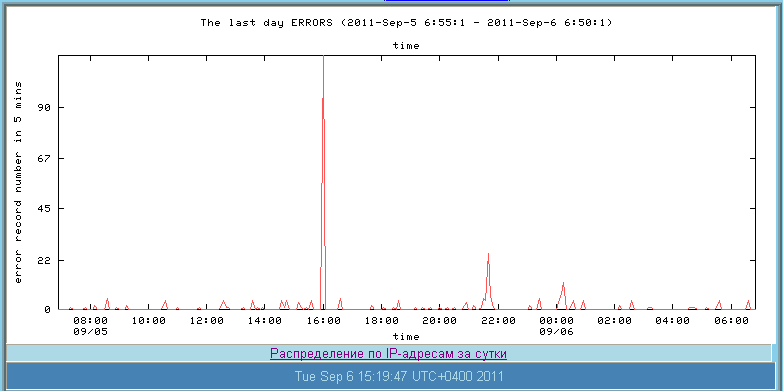Click the x-axis label 22:00
Image resolution: width=783 pixels, height=391 pixels.
[498, 321]
